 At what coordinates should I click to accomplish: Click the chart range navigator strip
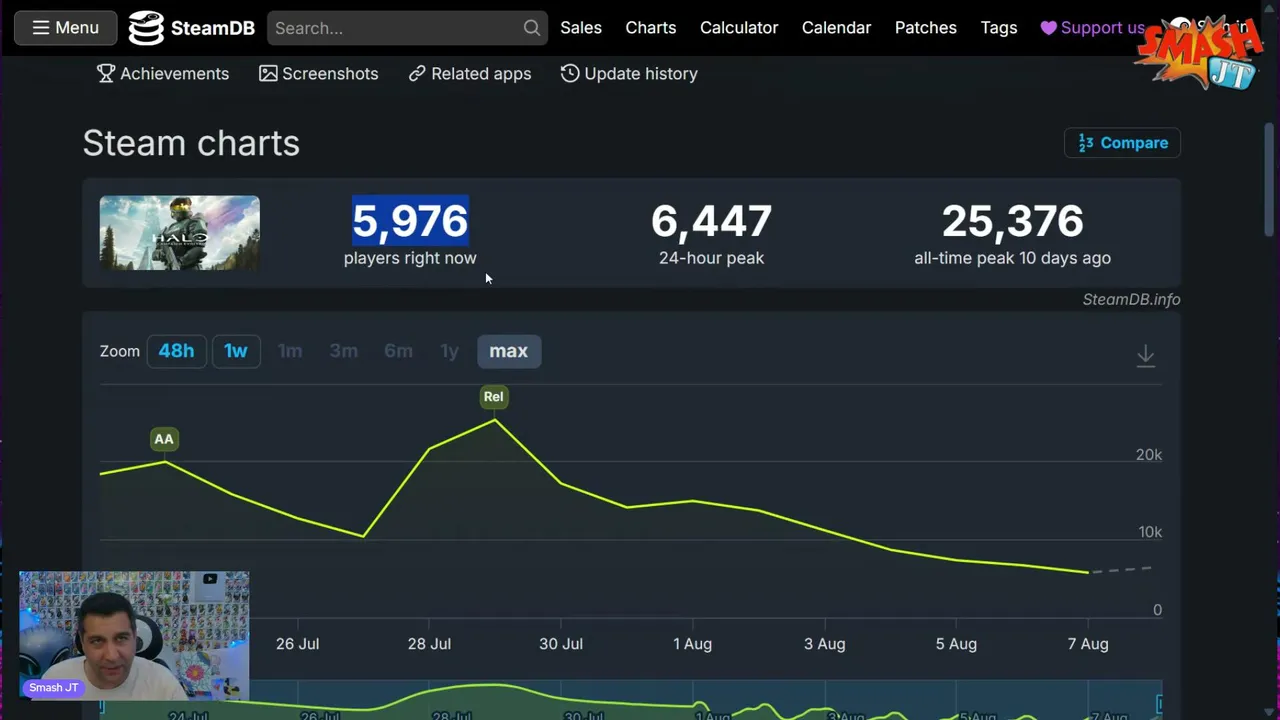[631, 699]
